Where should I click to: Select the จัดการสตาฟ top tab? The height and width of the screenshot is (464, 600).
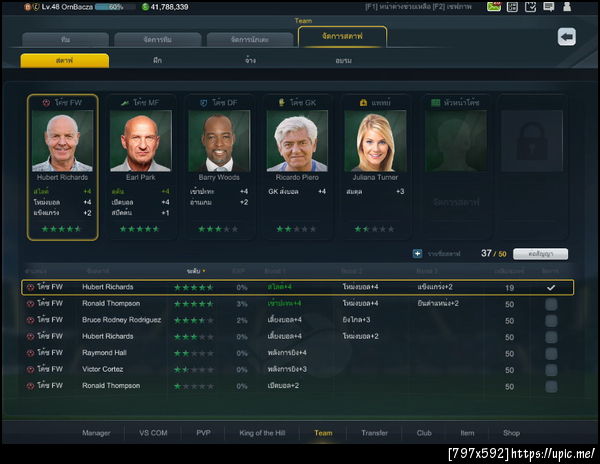tap(342, 37)
